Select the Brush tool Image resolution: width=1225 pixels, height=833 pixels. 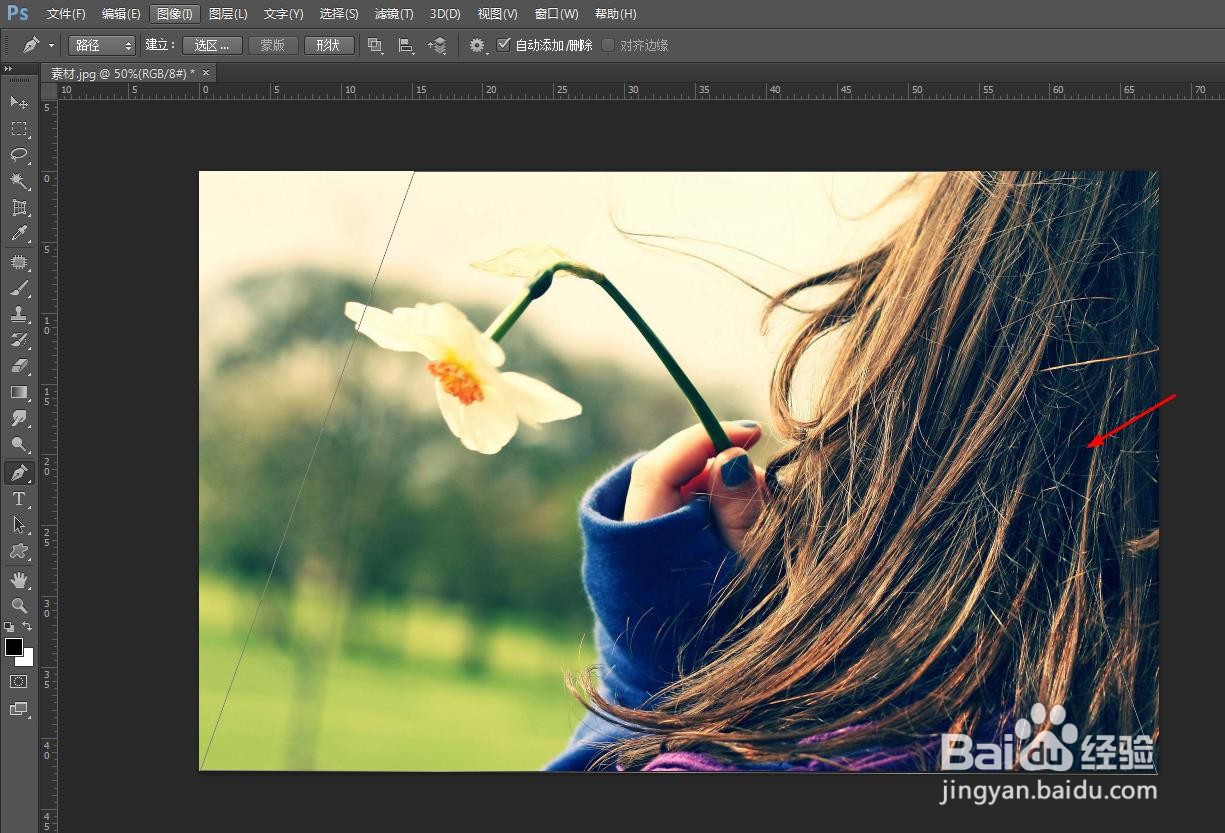[19, 288]
